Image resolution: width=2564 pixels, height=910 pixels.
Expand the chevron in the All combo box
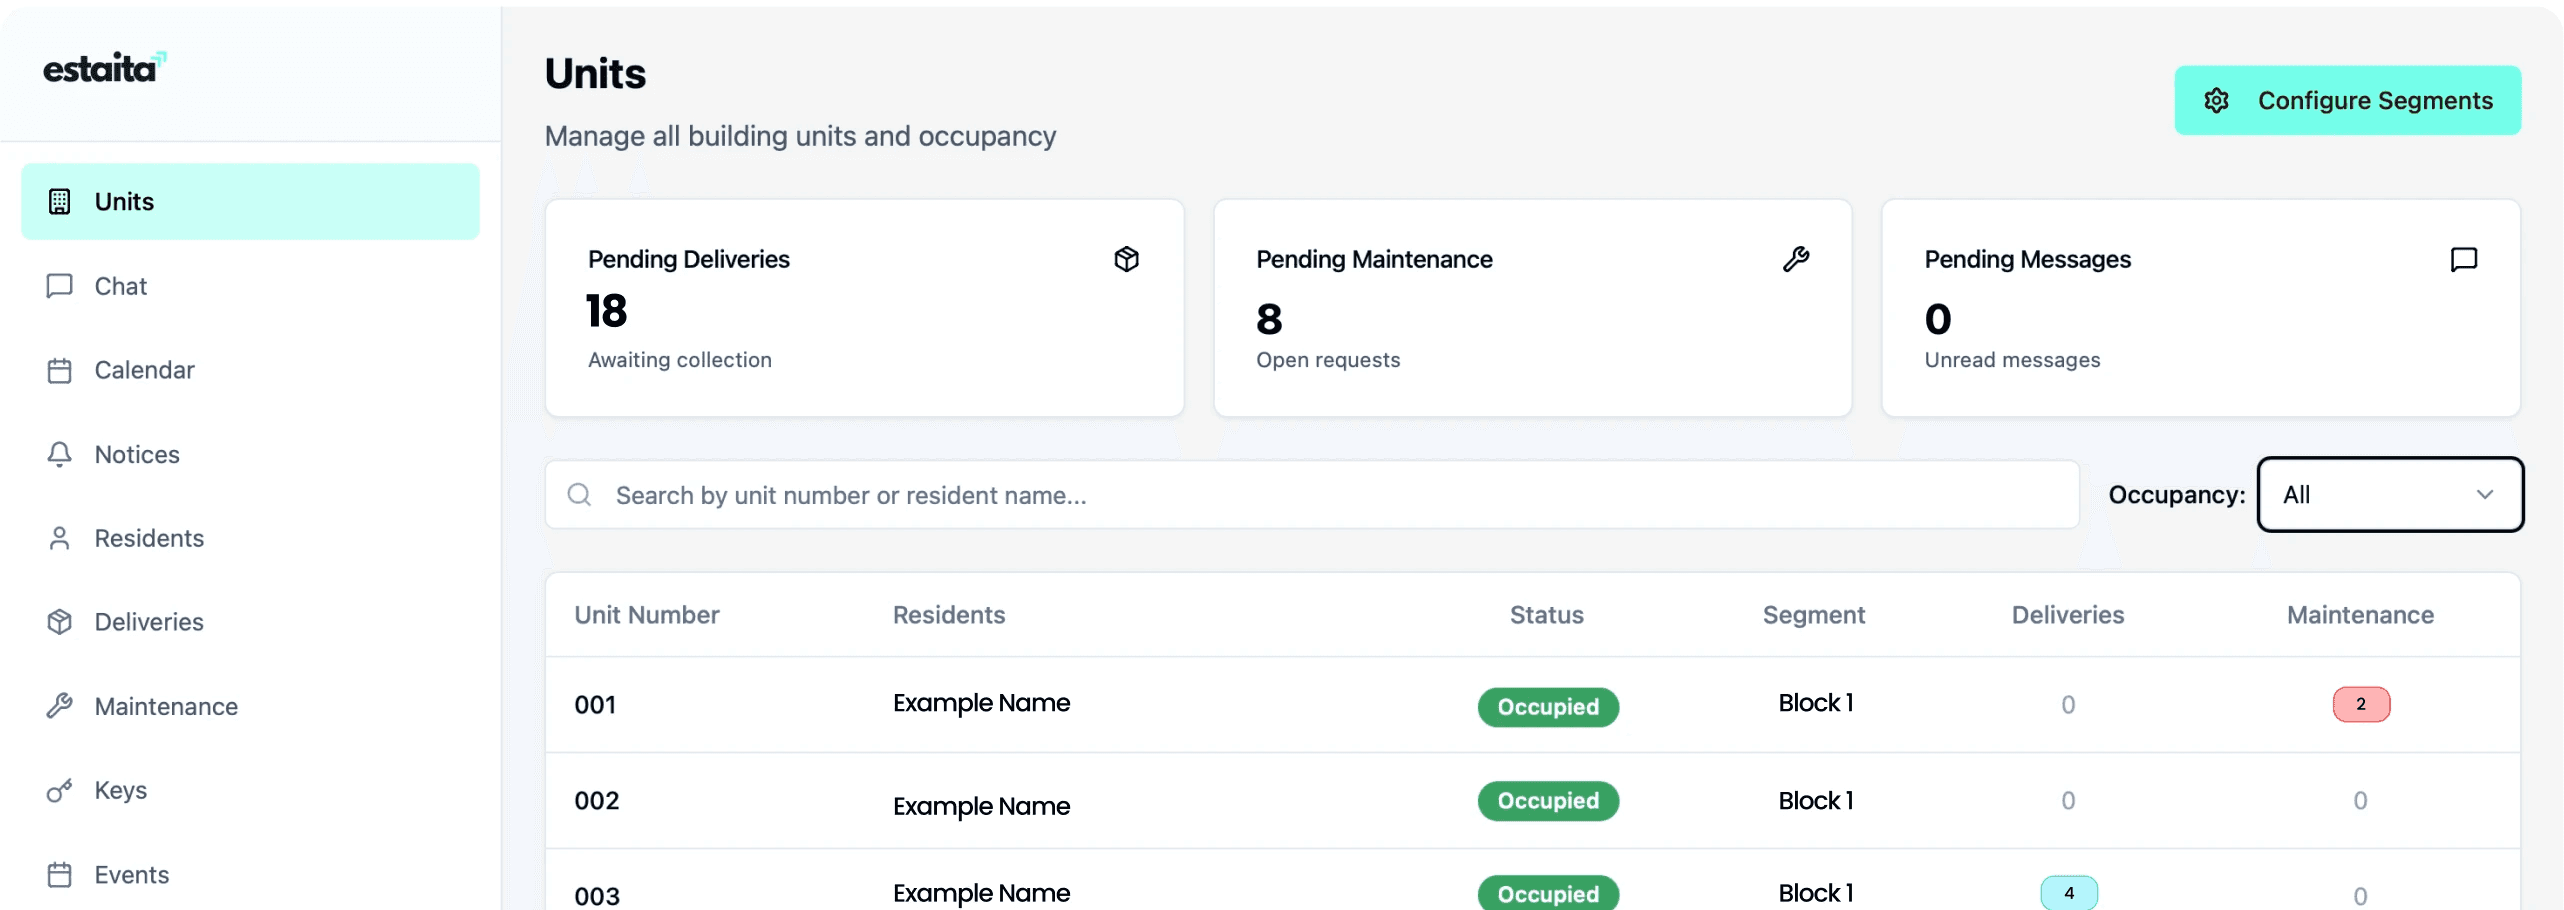point(2484,495)
